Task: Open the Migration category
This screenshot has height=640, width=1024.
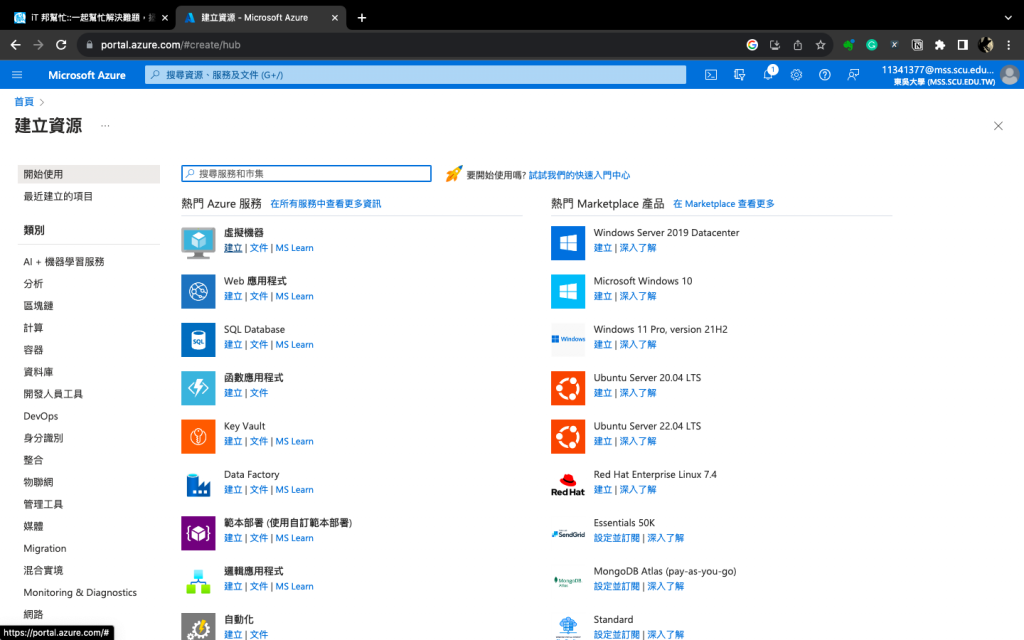Action: [x=45, y=549]
